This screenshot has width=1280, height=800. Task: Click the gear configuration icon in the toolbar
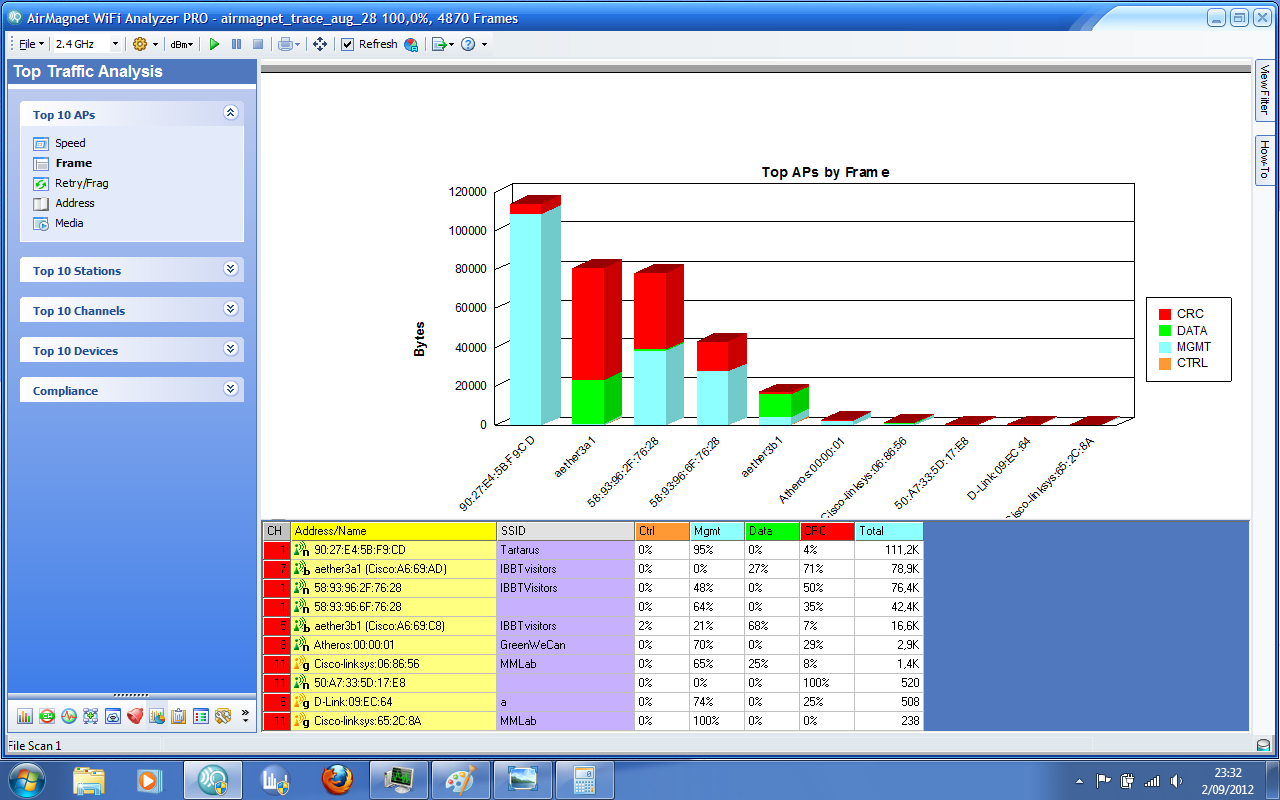tap(140, 44)
